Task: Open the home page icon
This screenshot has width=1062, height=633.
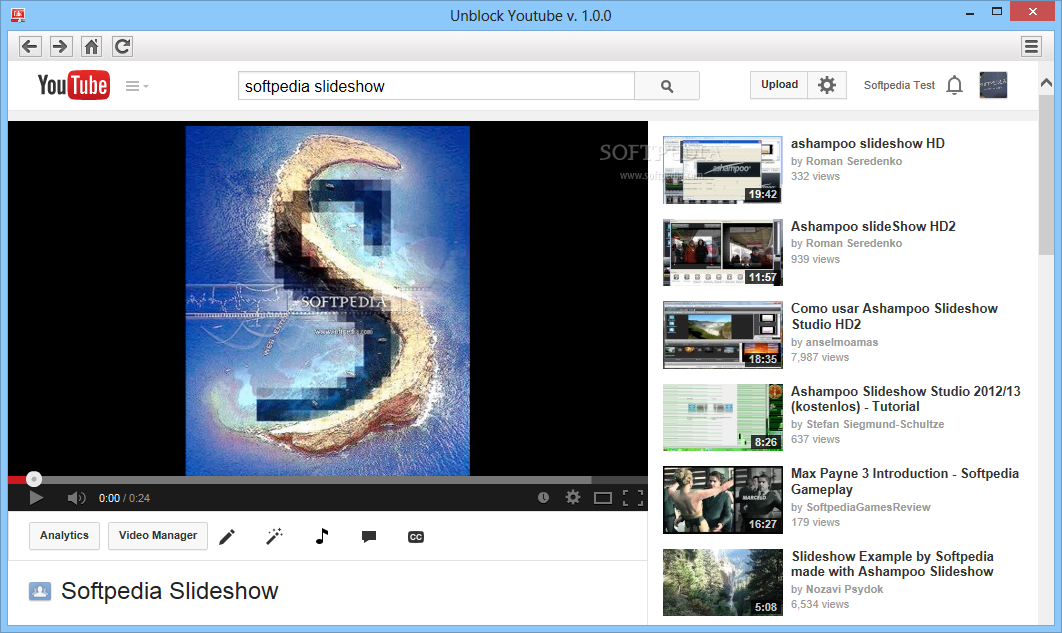Action: [x=91, y=47]
